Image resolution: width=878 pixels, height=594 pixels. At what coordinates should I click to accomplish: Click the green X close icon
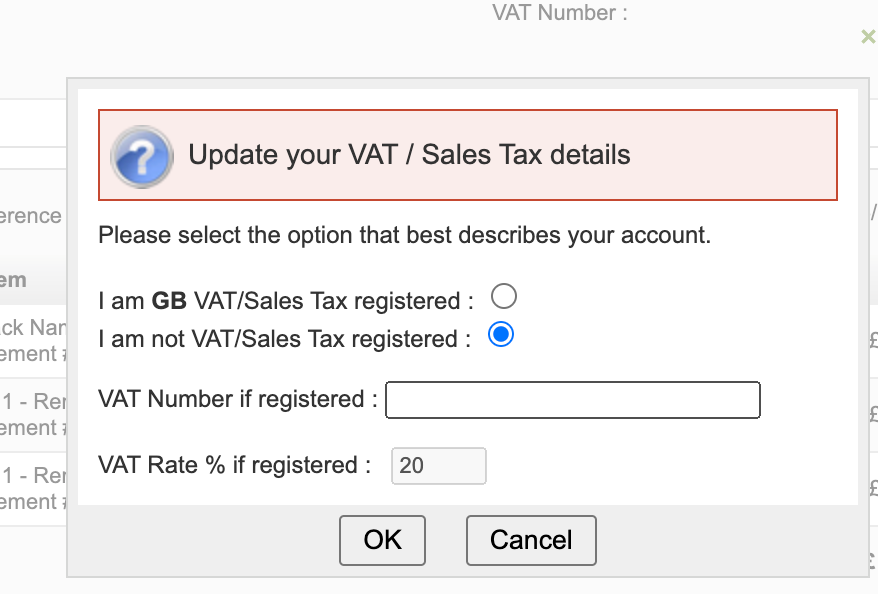[868, 37]
